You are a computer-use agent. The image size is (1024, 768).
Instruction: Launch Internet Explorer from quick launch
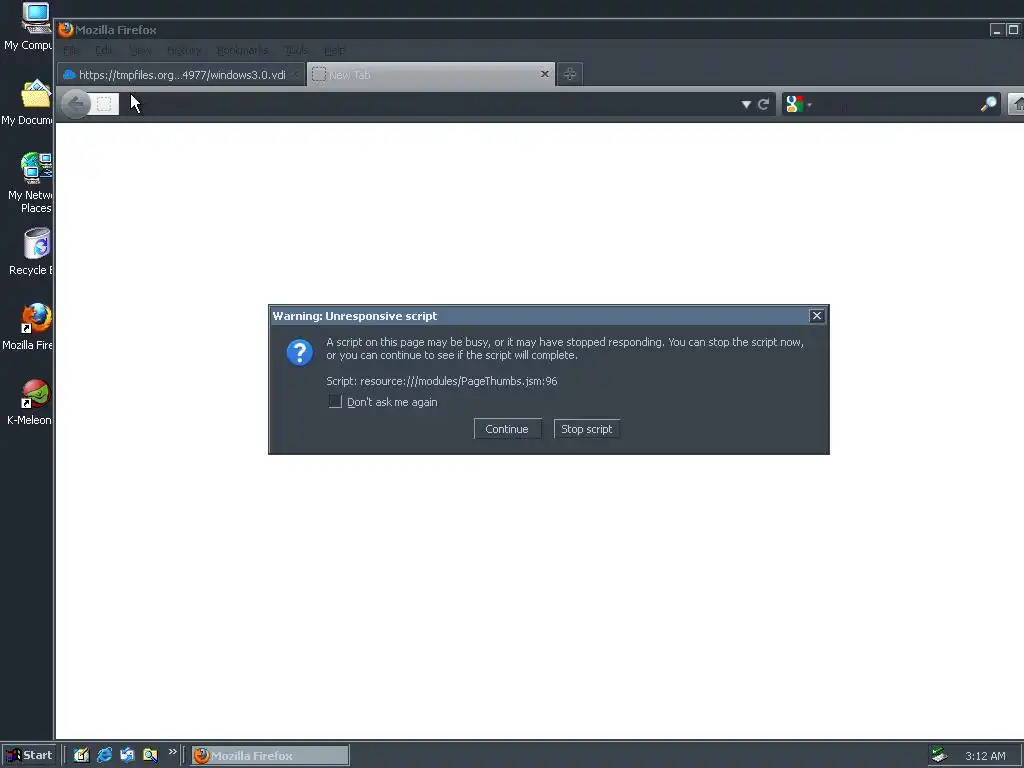coord(104,755)
